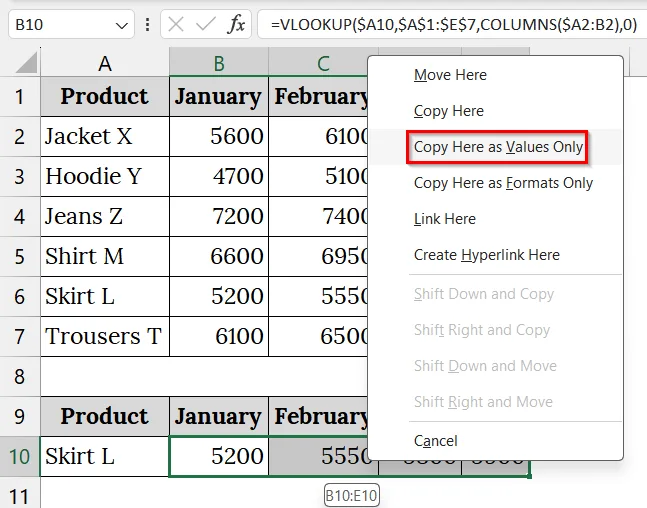Expand the Name Box dropdown arrow
Viewport: 647px width, 508px height.
point(122,26)
